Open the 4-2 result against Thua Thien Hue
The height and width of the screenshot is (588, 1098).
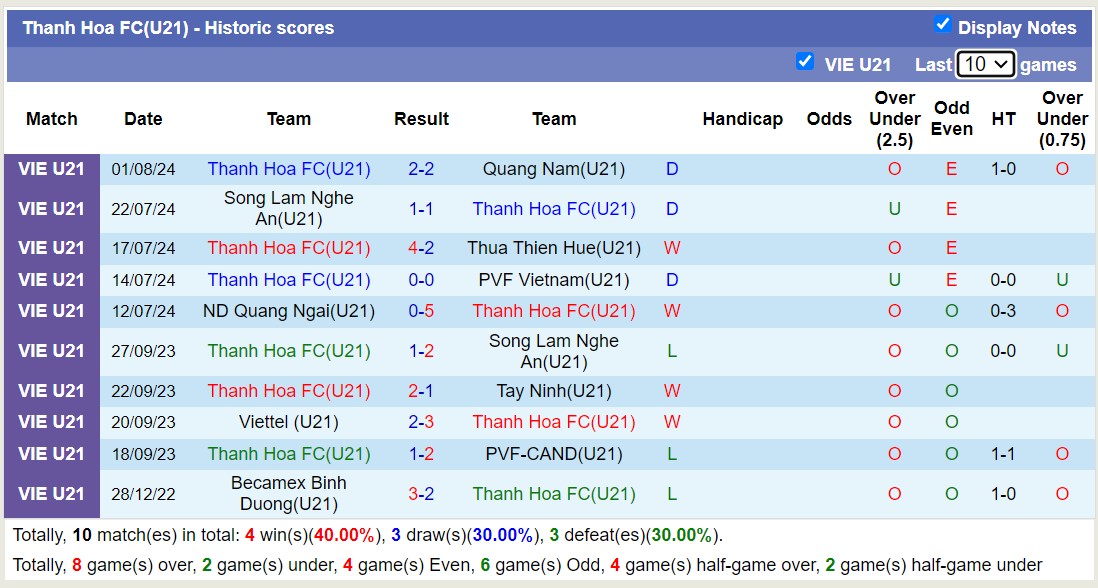click(421, 248)
